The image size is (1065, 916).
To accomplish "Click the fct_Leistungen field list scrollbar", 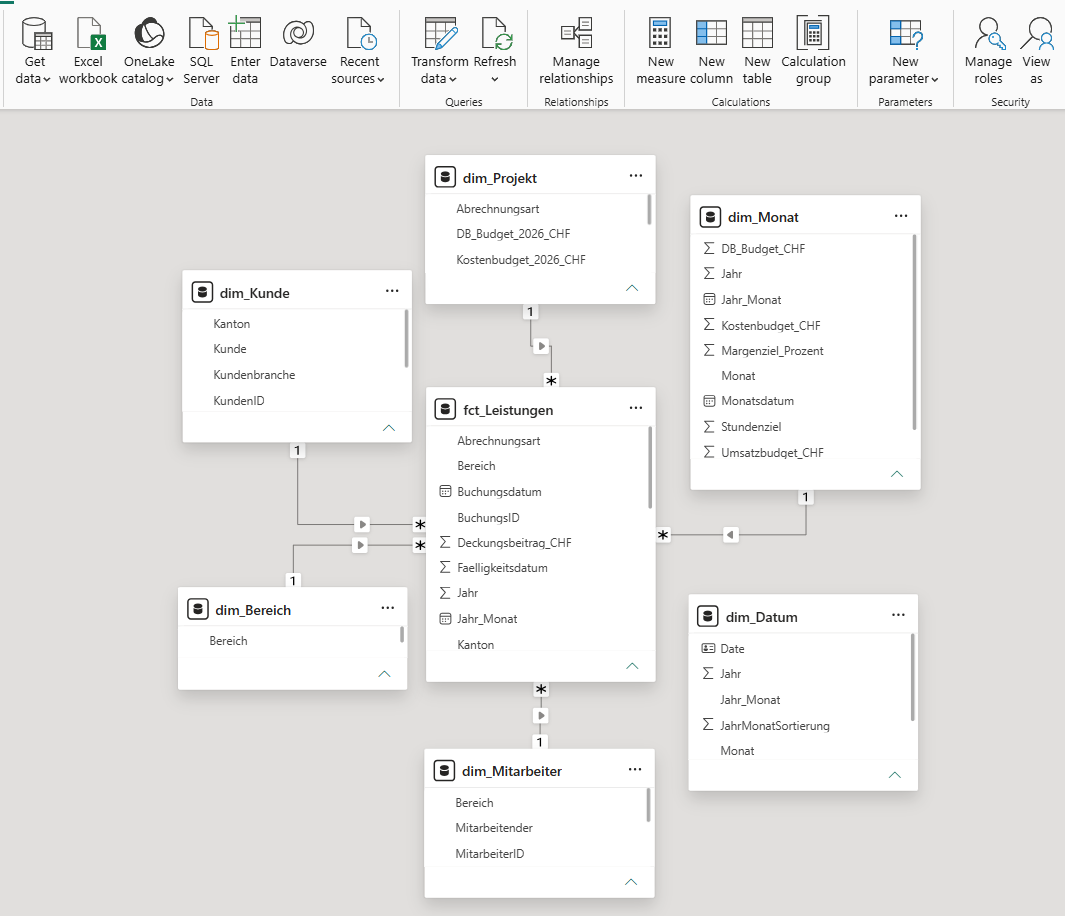I will click(x=650, y=468).
